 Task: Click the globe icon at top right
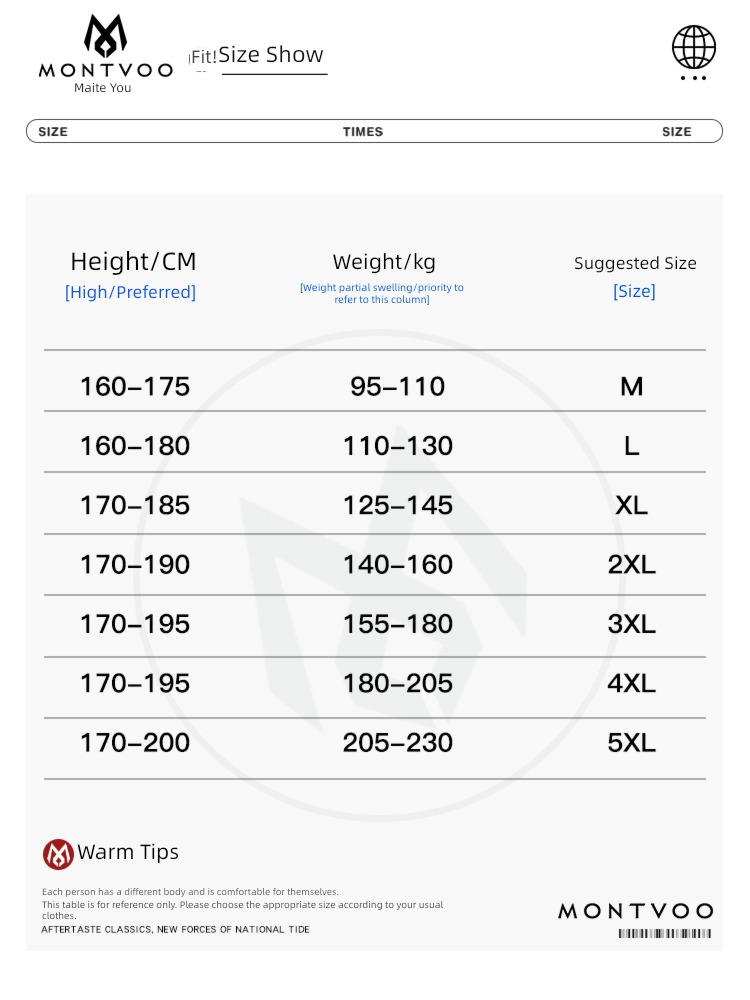click(694, 47)
